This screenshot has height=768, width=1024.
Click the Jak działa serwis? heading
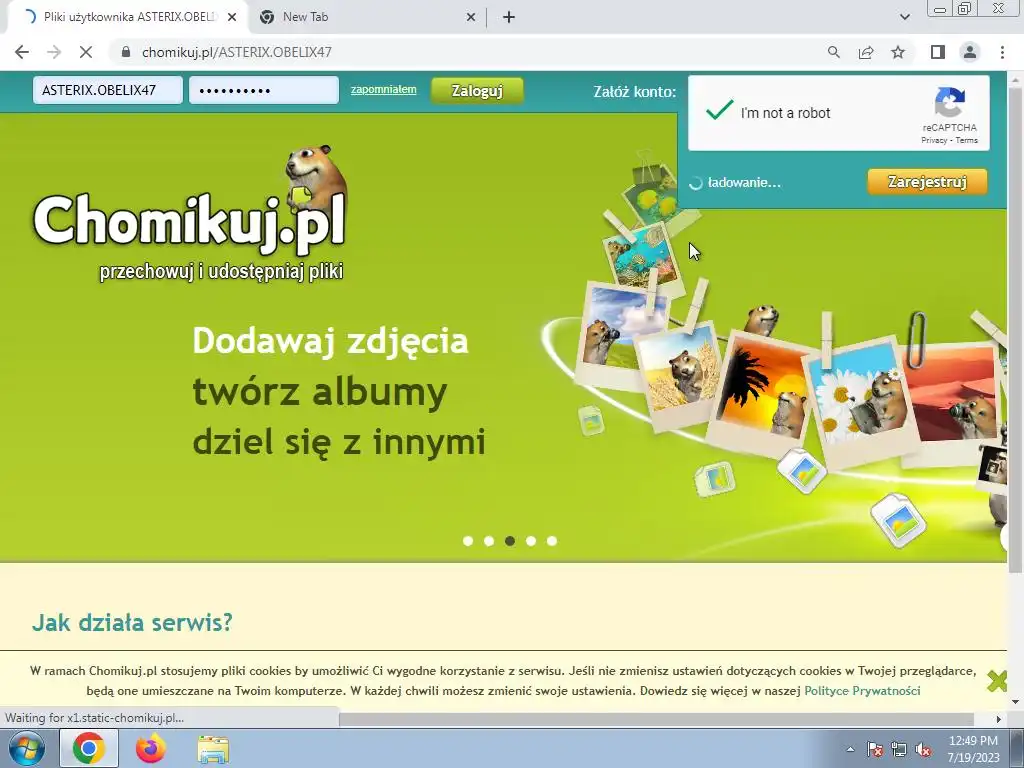pyautogui.click(x=132, y=622)
